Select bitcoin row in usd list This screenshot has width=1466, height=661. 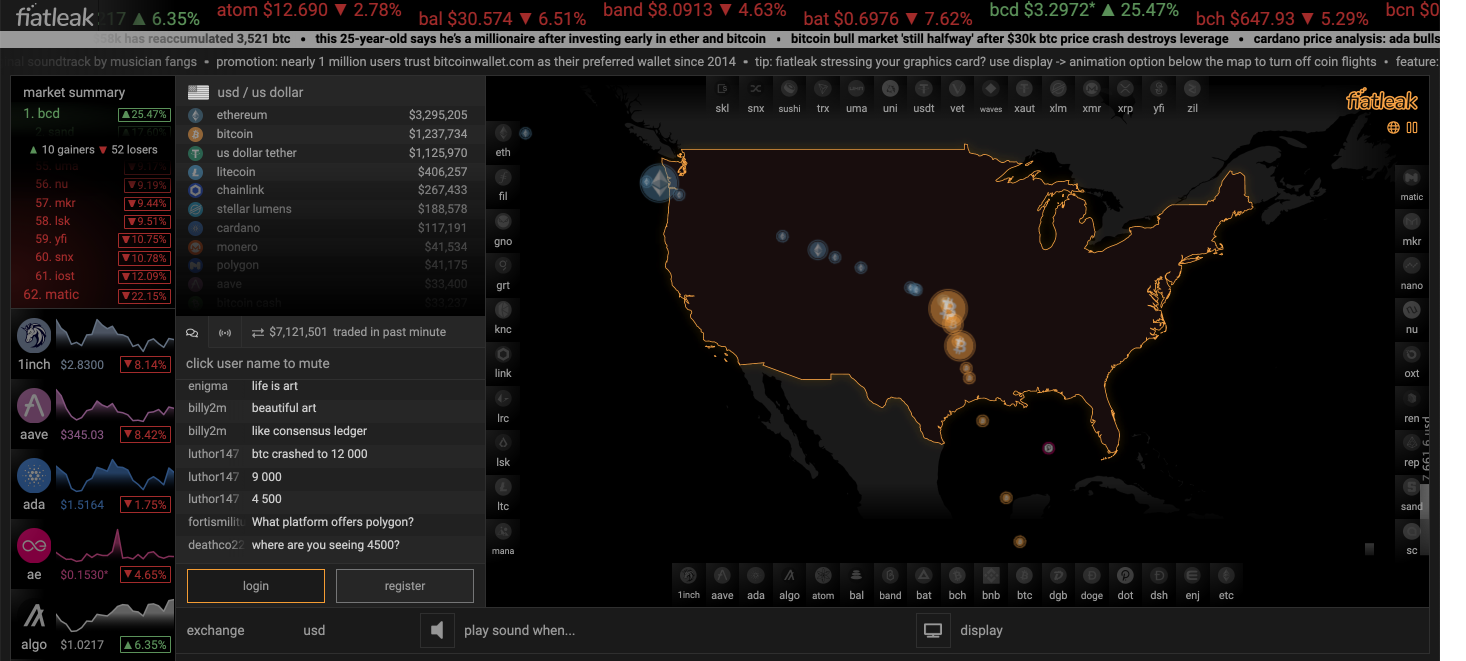[328, 134]
